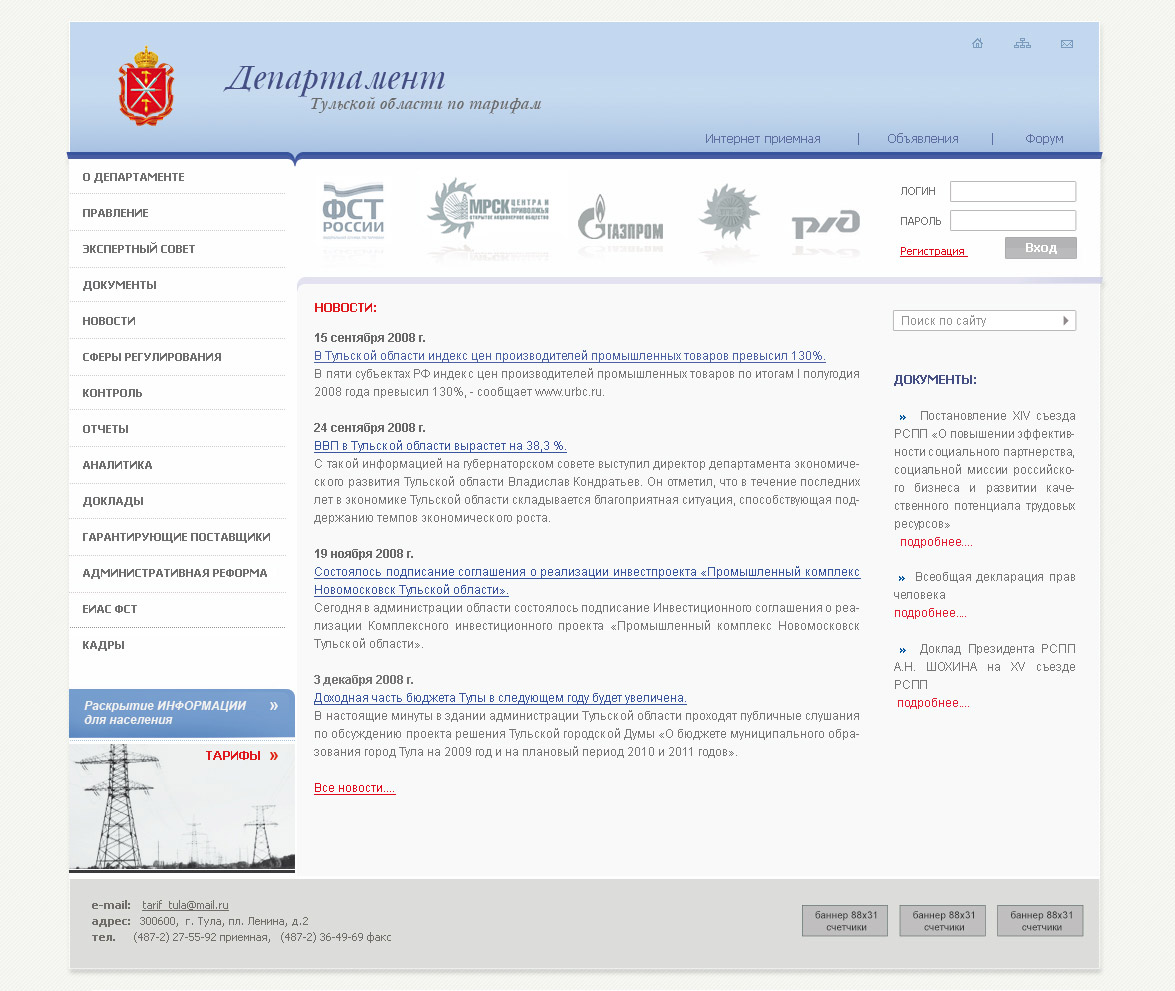Click the phone (487-2) 27-55-92 приемная
The width and height of the screenshot is (1175, 991).
coord(202,937)
